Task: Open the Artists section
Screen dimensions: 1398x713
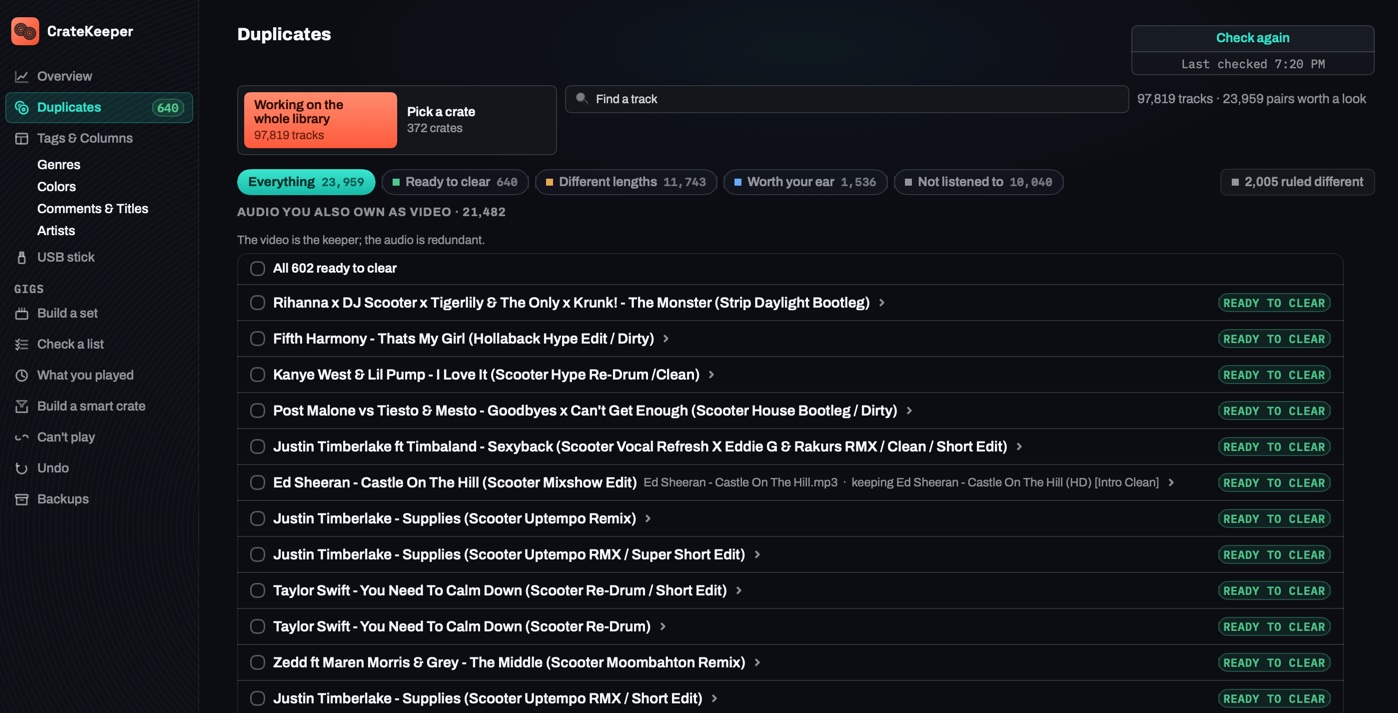Action: (56, 231)
